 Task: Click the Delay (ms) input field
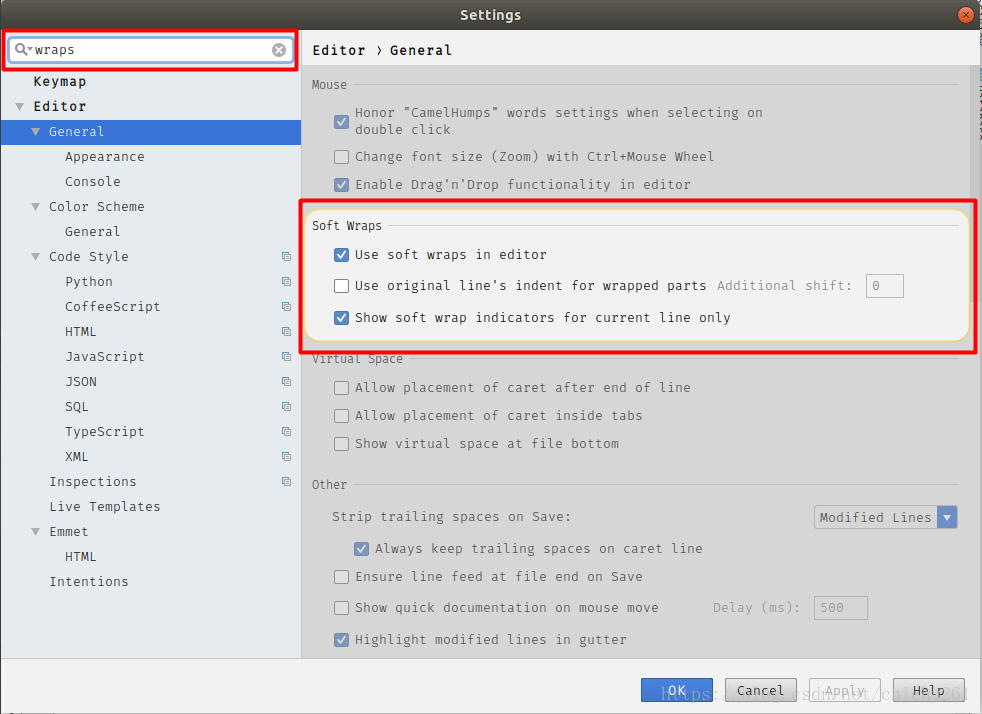(840, 608)
